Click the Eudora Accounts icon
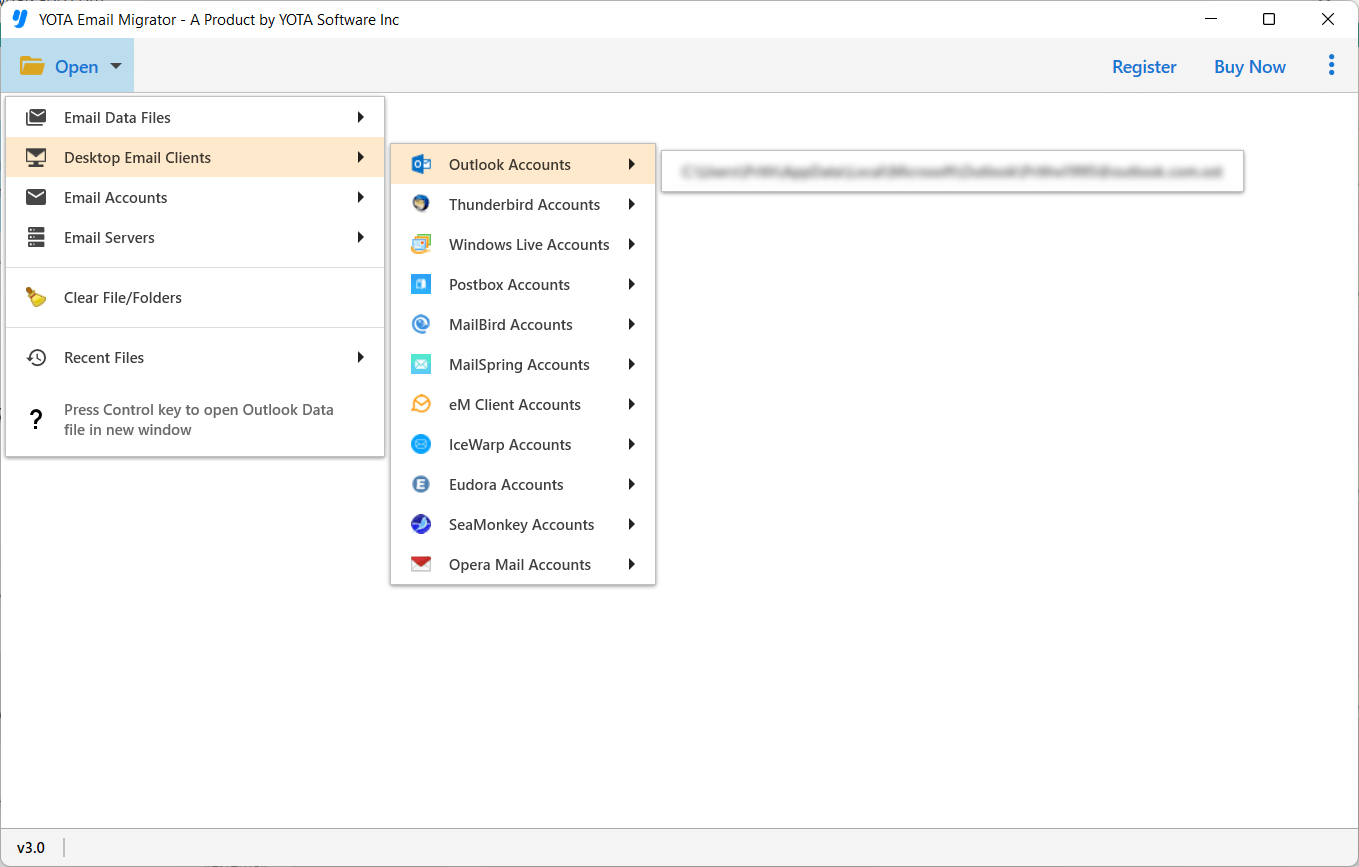 (420, 484)
